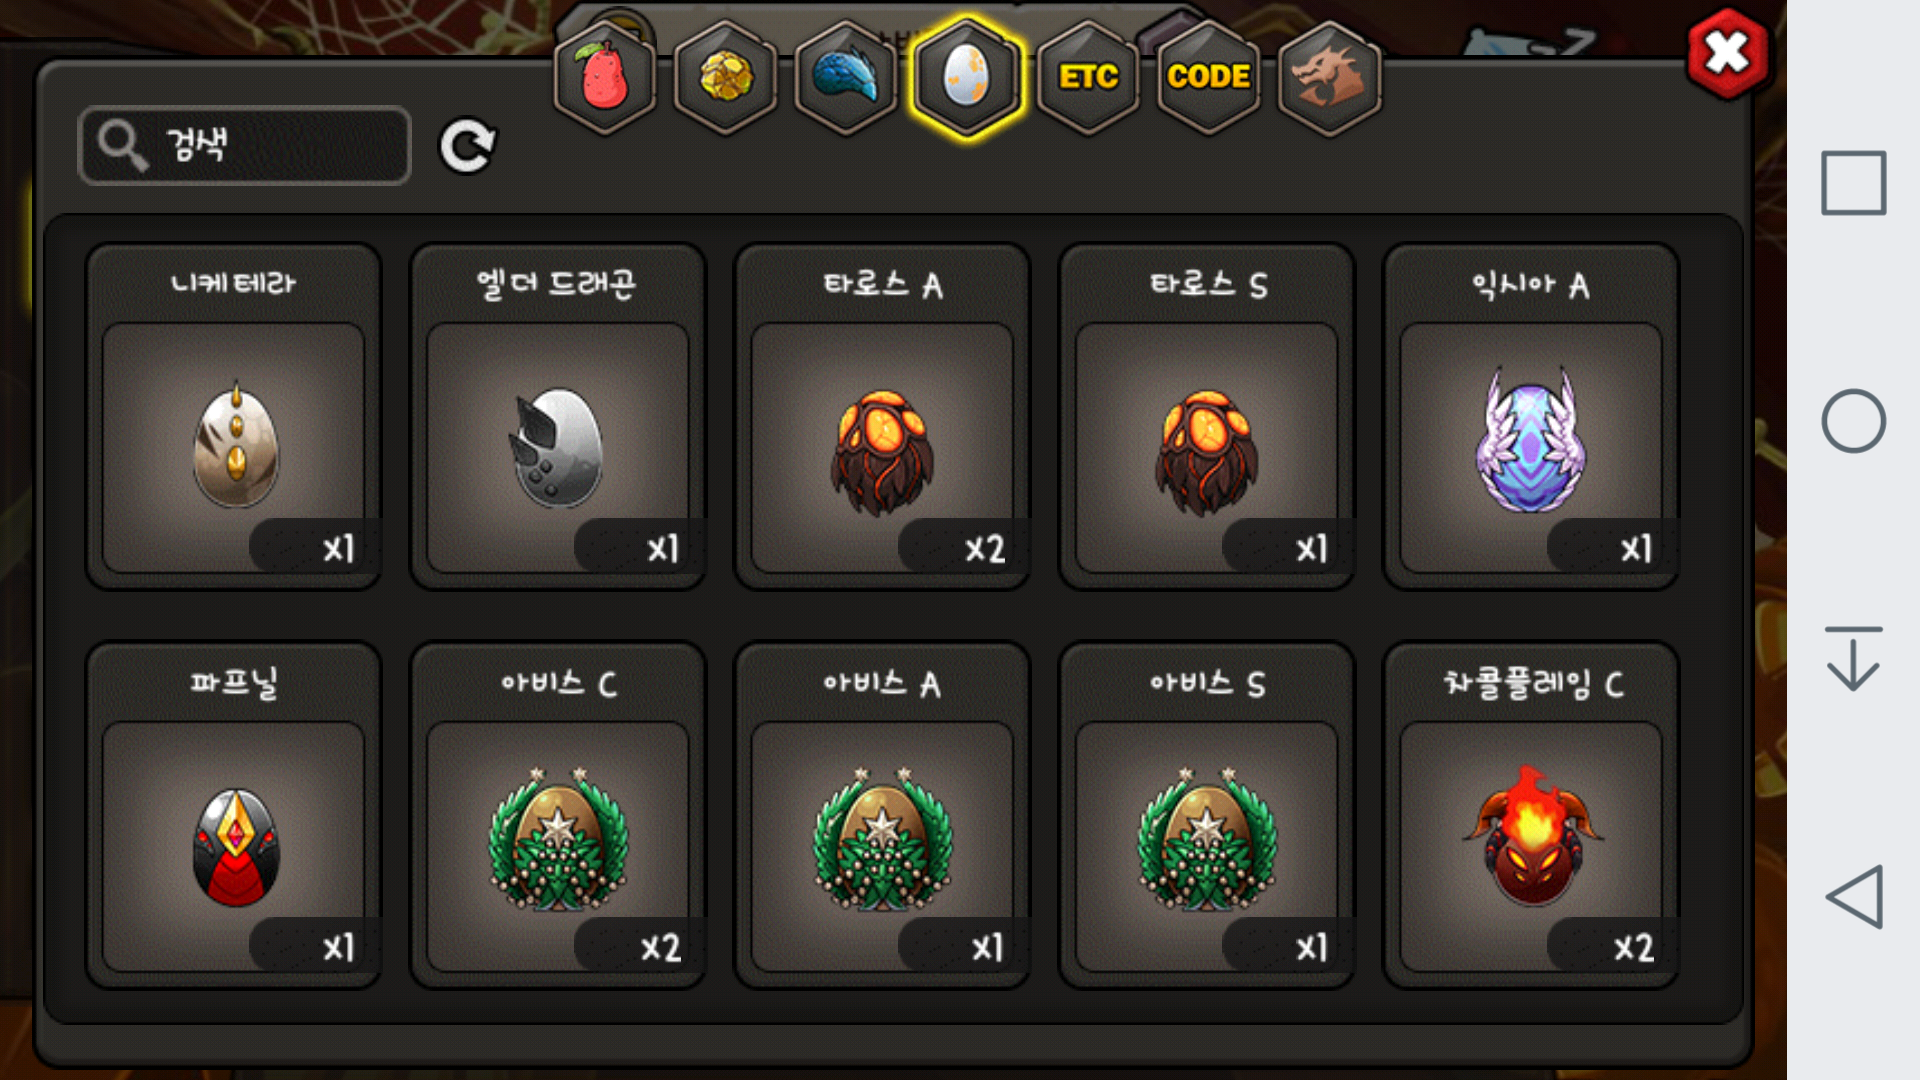Close the inventory with the red X

tap(1727, 54)
